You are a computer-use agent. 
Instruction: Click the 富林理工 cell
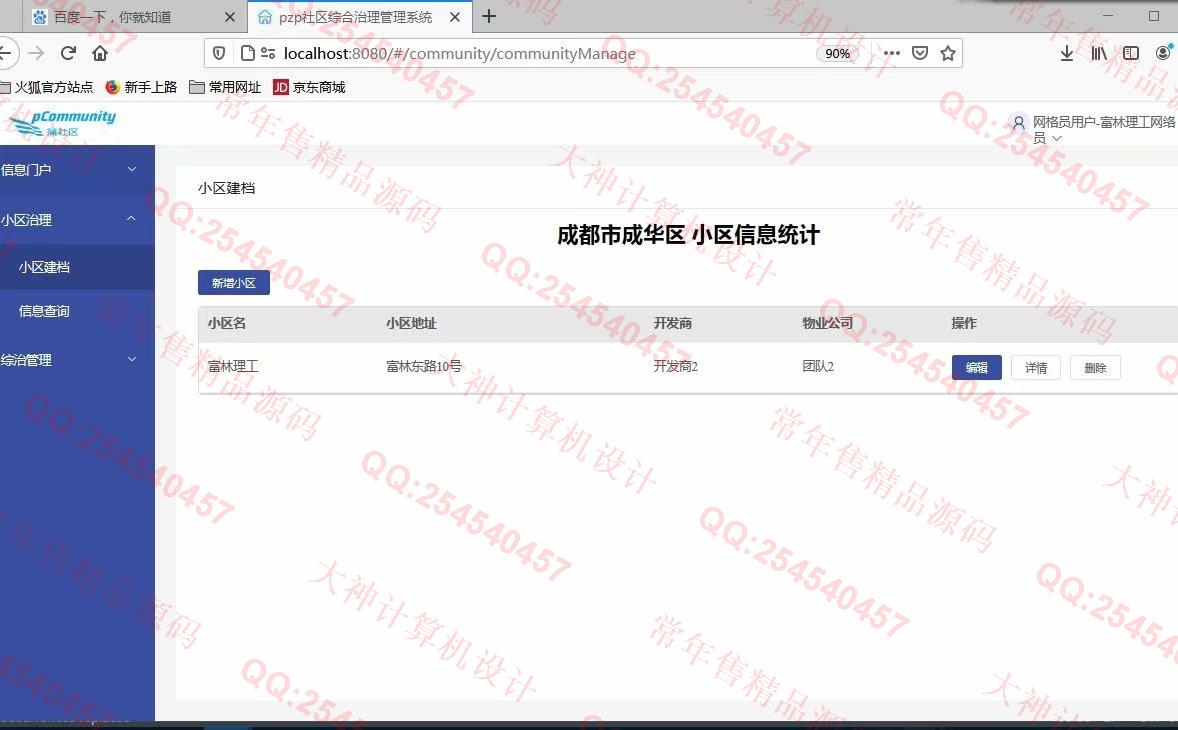[234, 367]
